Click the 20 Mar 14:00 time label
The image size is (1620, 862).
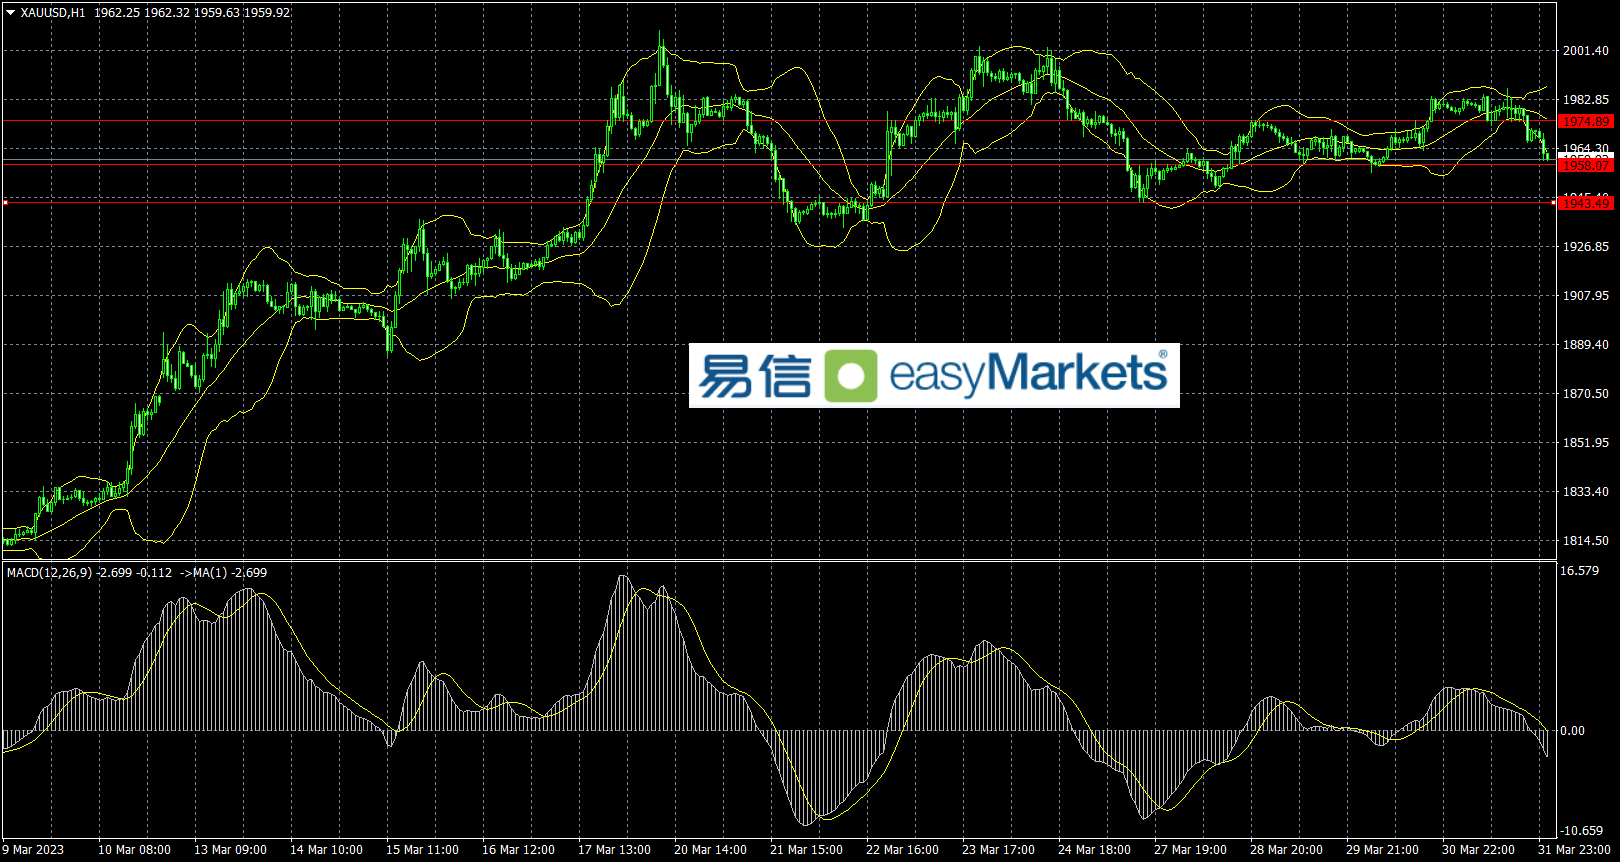[x=710, y=850]
